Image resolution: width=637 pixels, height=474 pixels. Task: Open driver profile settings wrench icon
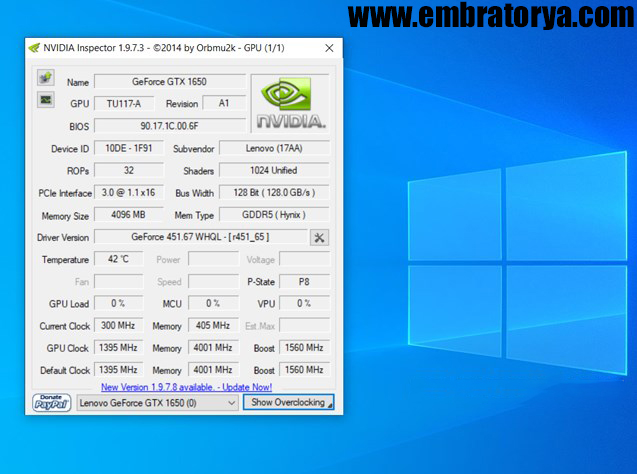pos(319,238)
